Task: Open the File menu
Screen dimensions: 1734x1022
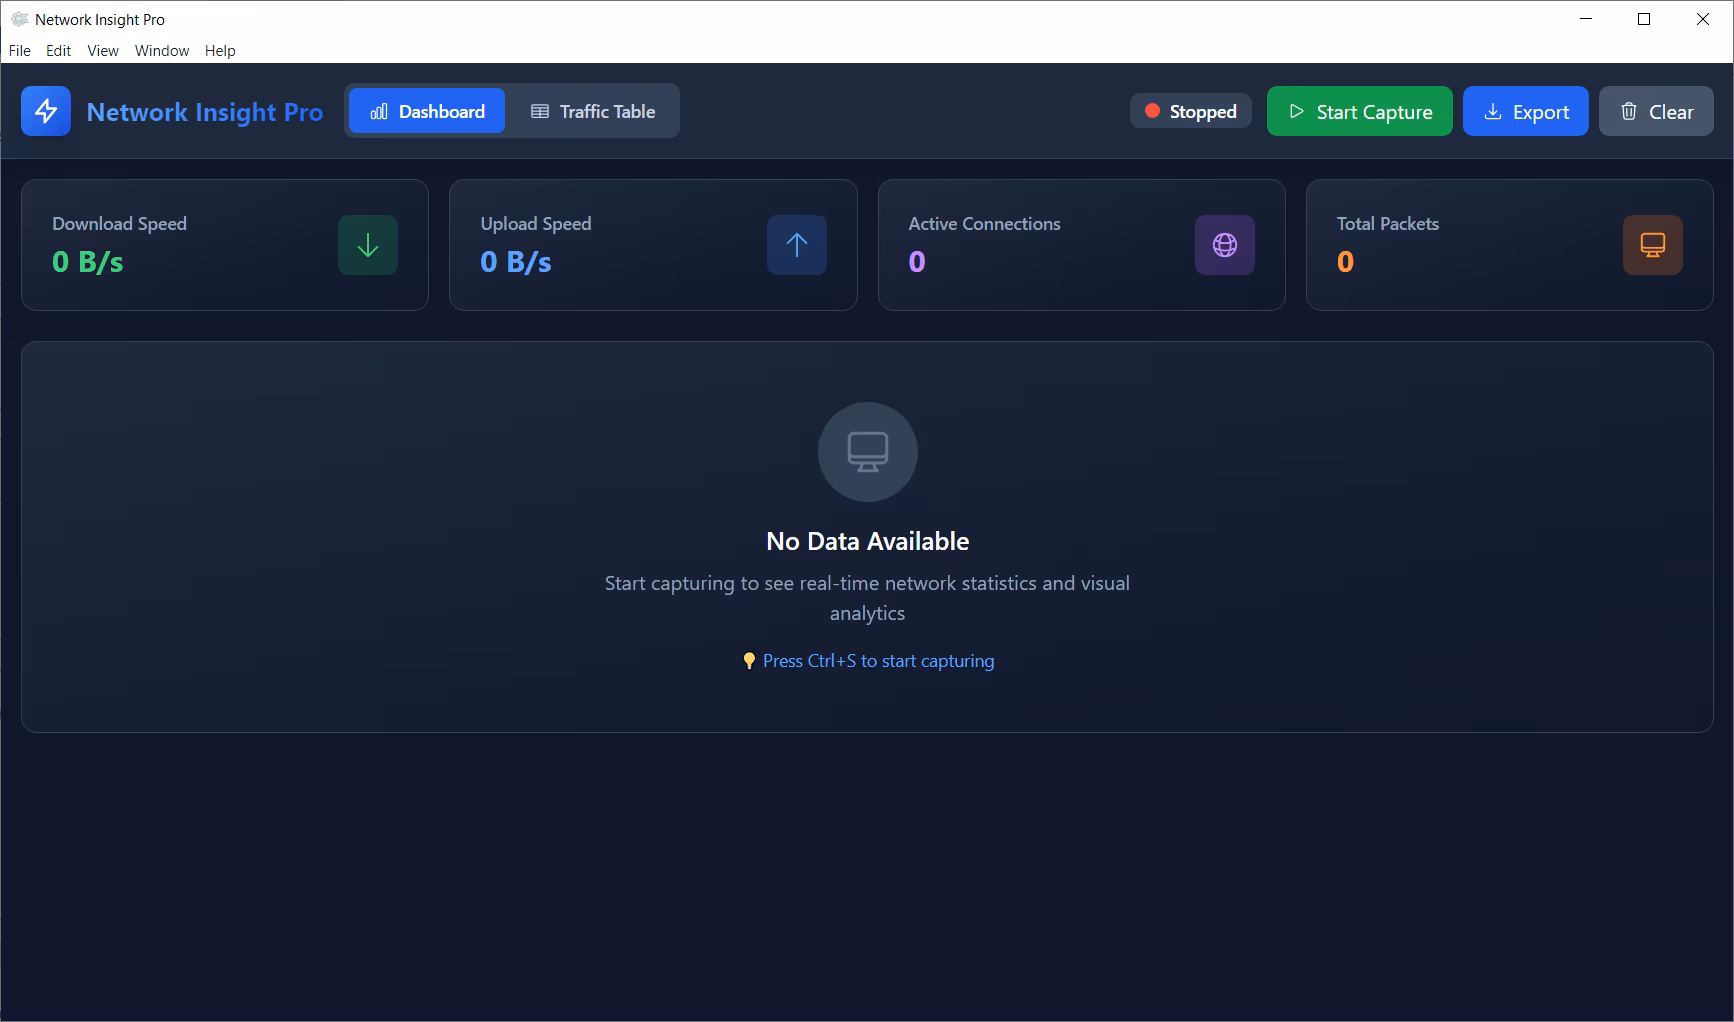Action: coord(19,50)
